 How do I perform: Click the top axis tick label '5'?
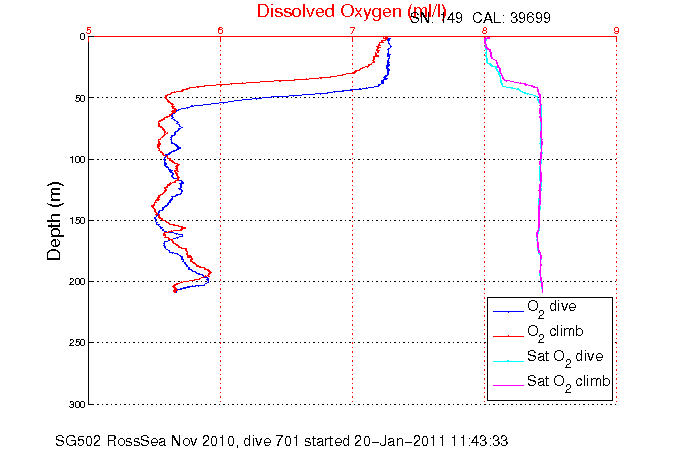tap(89, 30)
